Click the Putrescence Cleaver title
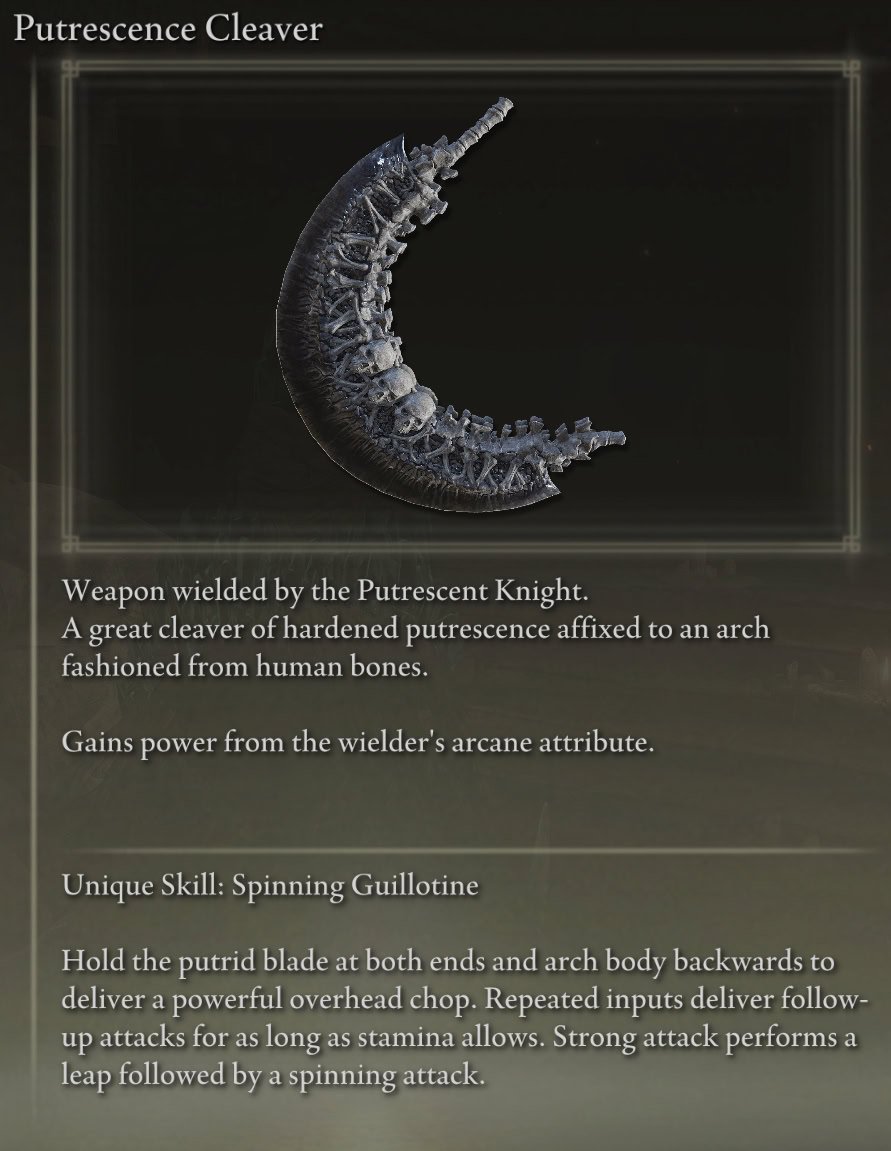Screen dimensions: 891x1151 [168, 29]
